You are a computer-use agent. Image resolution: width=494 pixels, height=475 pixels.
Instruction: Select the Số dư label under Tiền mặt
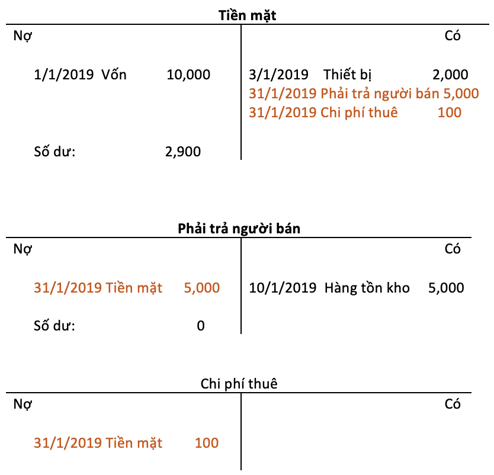[x=55, y=152]
